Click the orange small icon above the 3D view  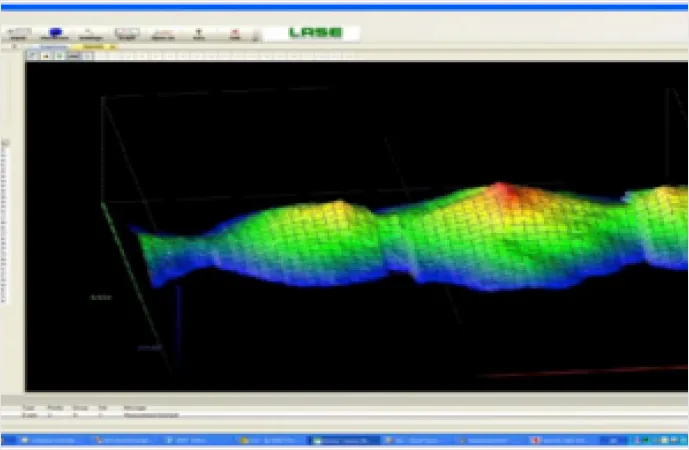click(x=46, y=56)
